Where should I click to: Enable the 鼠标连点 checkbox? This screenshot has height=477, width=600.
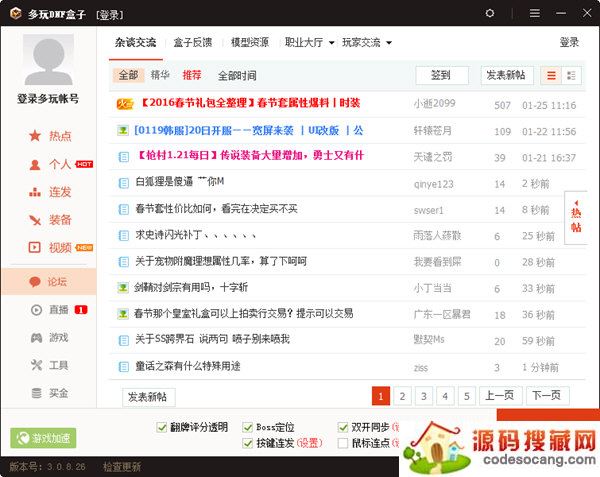[x=343, y=443]
